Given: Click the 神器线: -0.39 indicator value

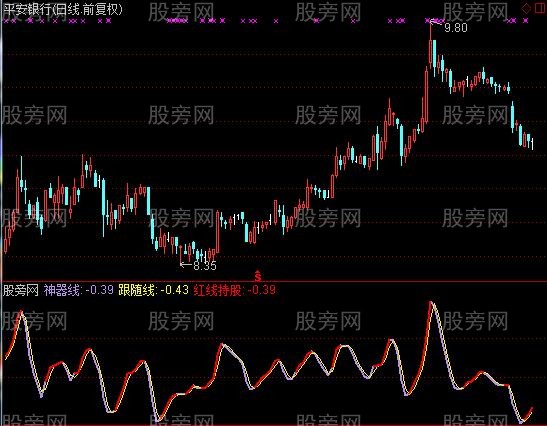Looking at the screenshot, I should [x=79, y=290].
